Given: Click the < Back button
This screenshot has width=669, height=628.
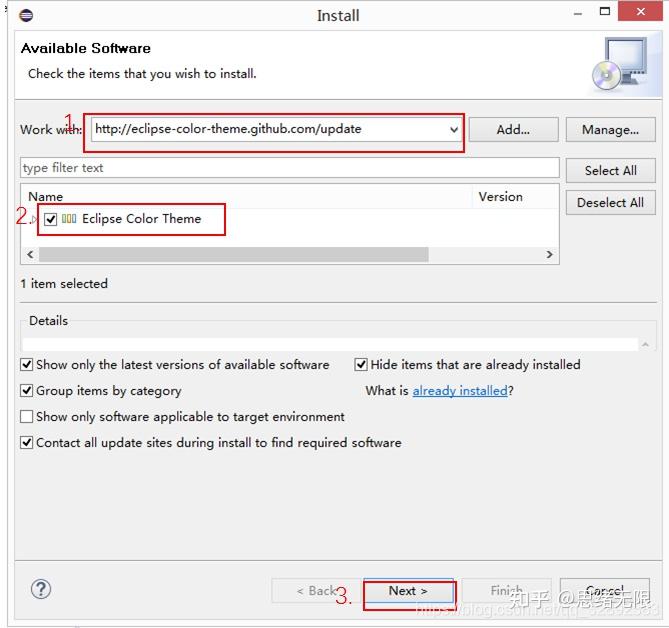Looking at the screenshot, I should click(317, 591).
